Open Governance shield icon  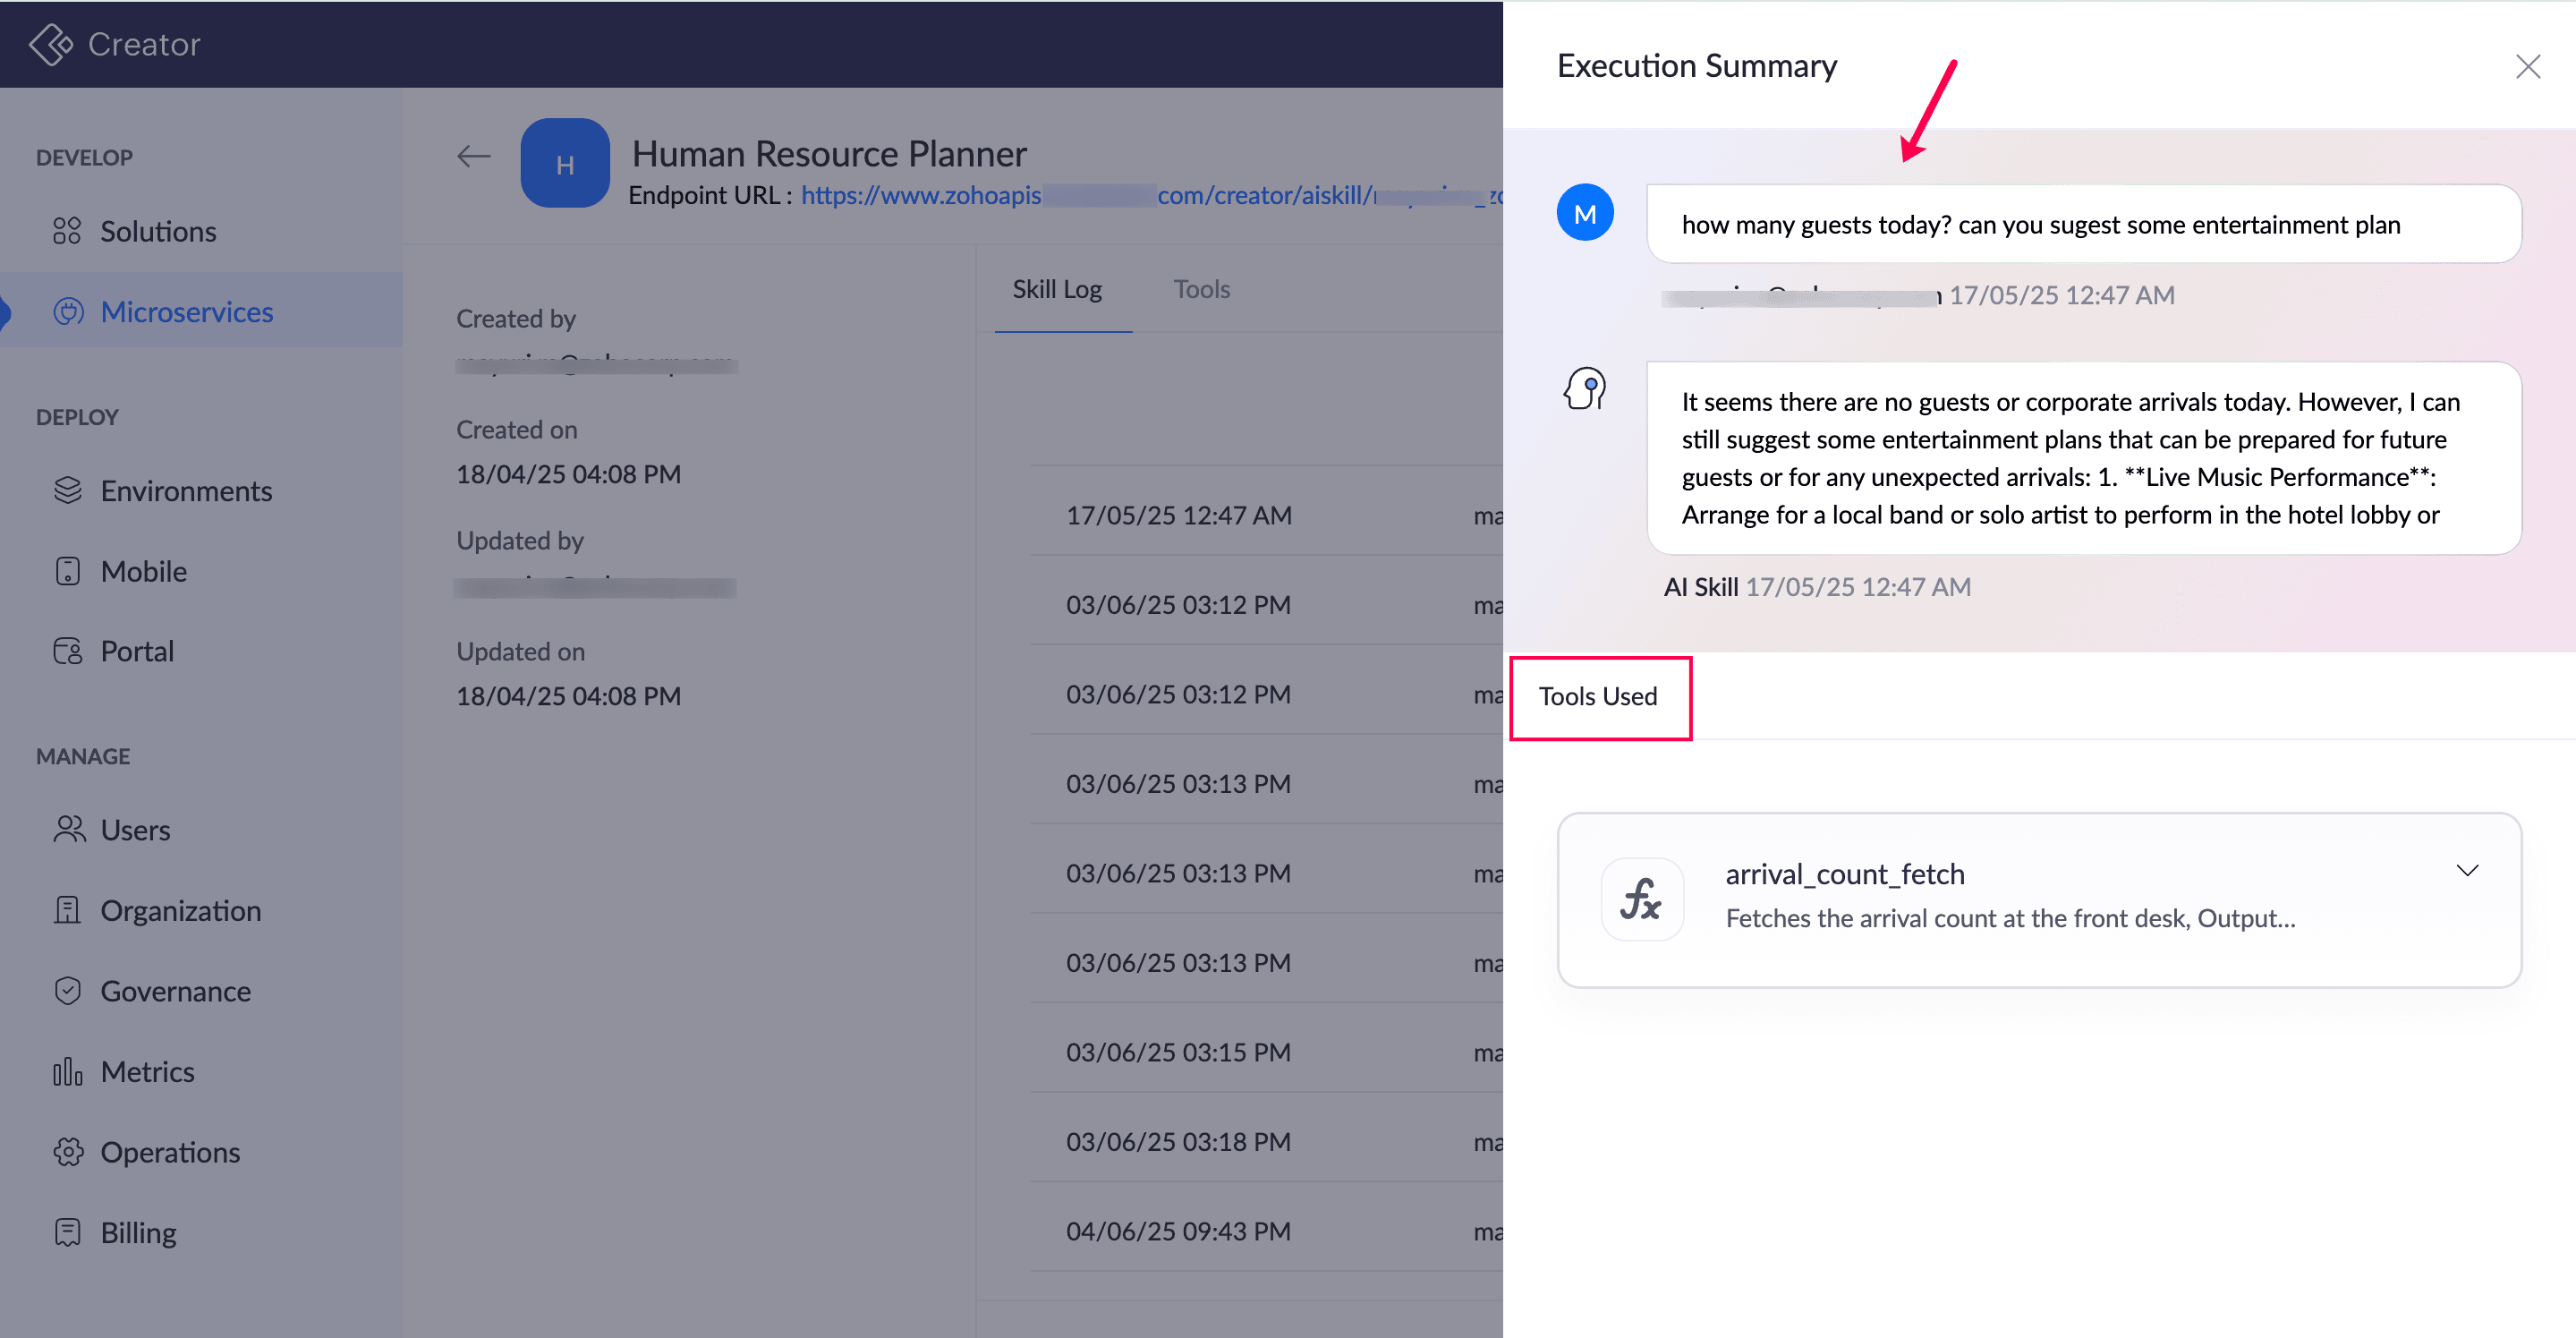[x=67, y=991]
